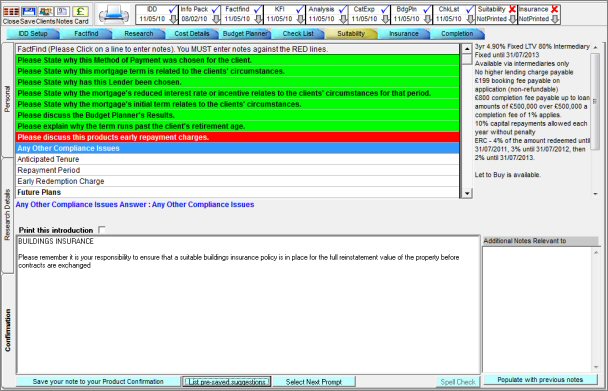Click the Spell Check button
The width and height of the screenshot is (608, 391).
click(x=458, y=382)
